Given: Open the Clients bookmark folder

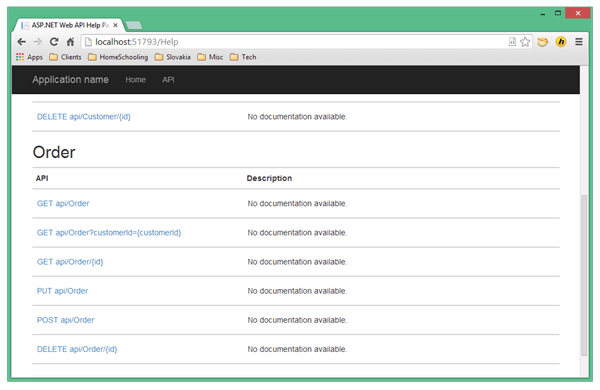Looking at the screenshot, I should [65, 57].
